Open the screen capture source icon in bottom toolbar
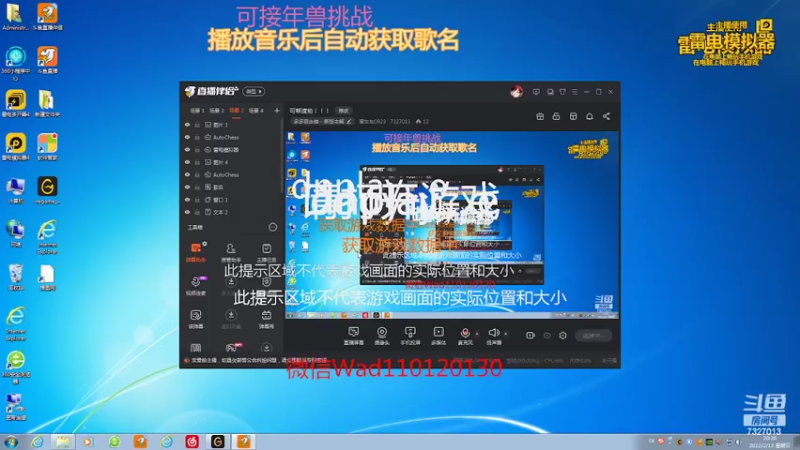 pyautogui.click(x=353, y=332)
